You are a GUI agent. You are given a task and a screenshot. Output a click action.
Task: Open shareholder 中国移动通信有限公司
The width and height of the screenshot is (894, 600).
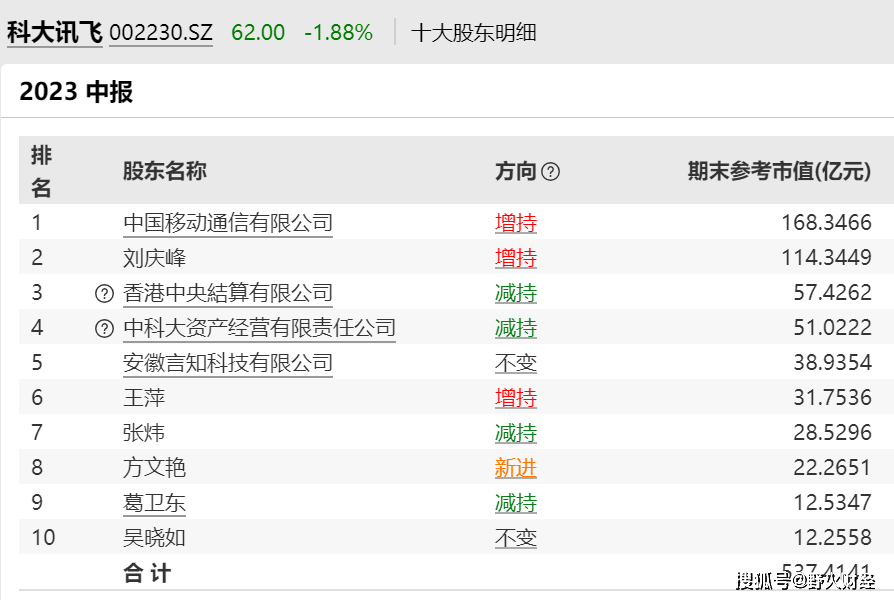click(227, 223)
